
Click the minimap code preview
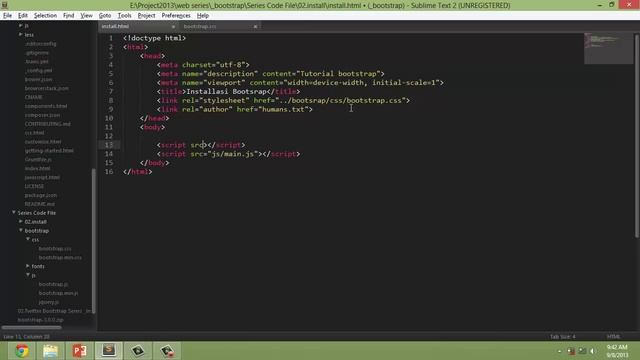(x=608, y=48)
